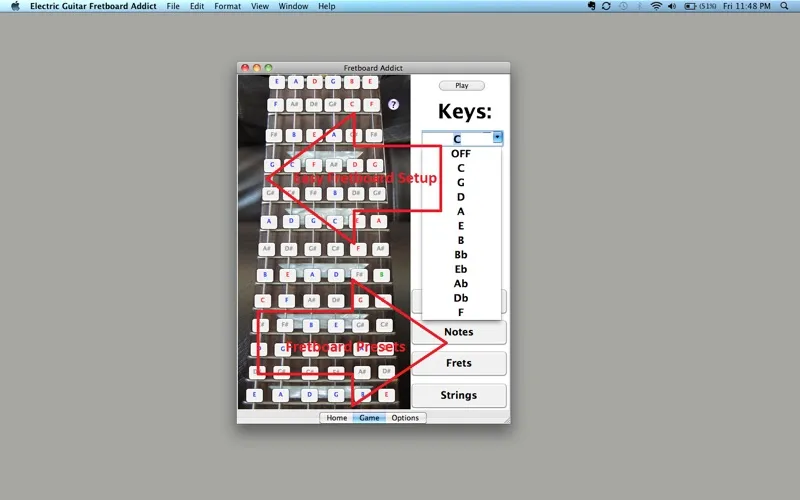This screenshot has width=800, height=500.
Task: Open the volume speaker icon
Action: pyautogui.click(x=672, y=6)
